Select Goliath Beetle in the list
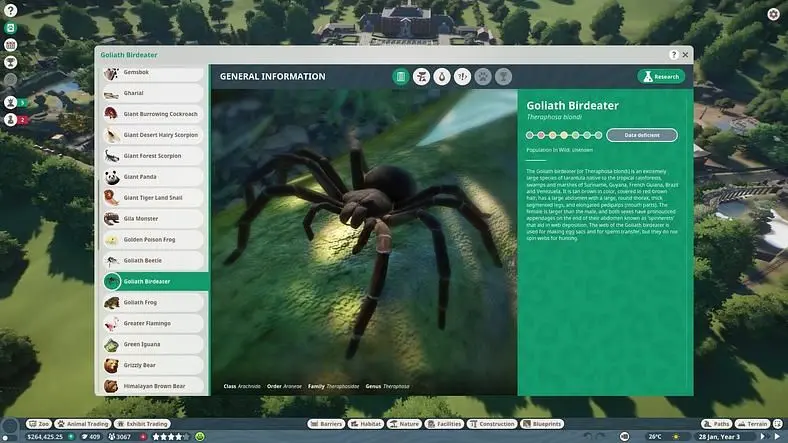Screen dimensions: 788x443 pos(153,261)
